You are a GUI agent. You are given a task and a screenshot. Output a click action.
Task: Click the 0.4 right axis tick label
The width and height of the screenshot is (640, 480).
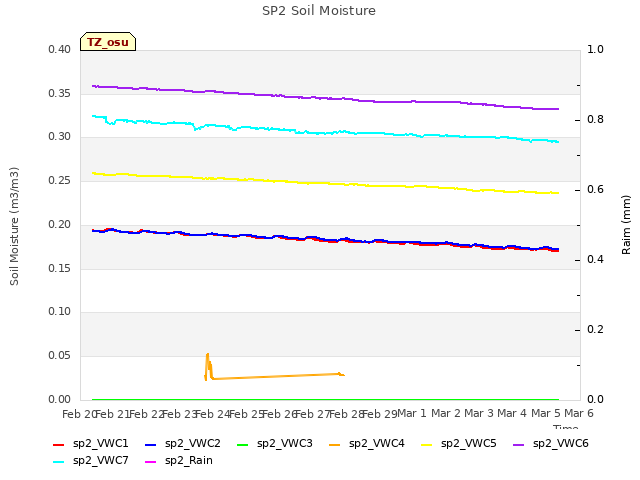(595, 260)
